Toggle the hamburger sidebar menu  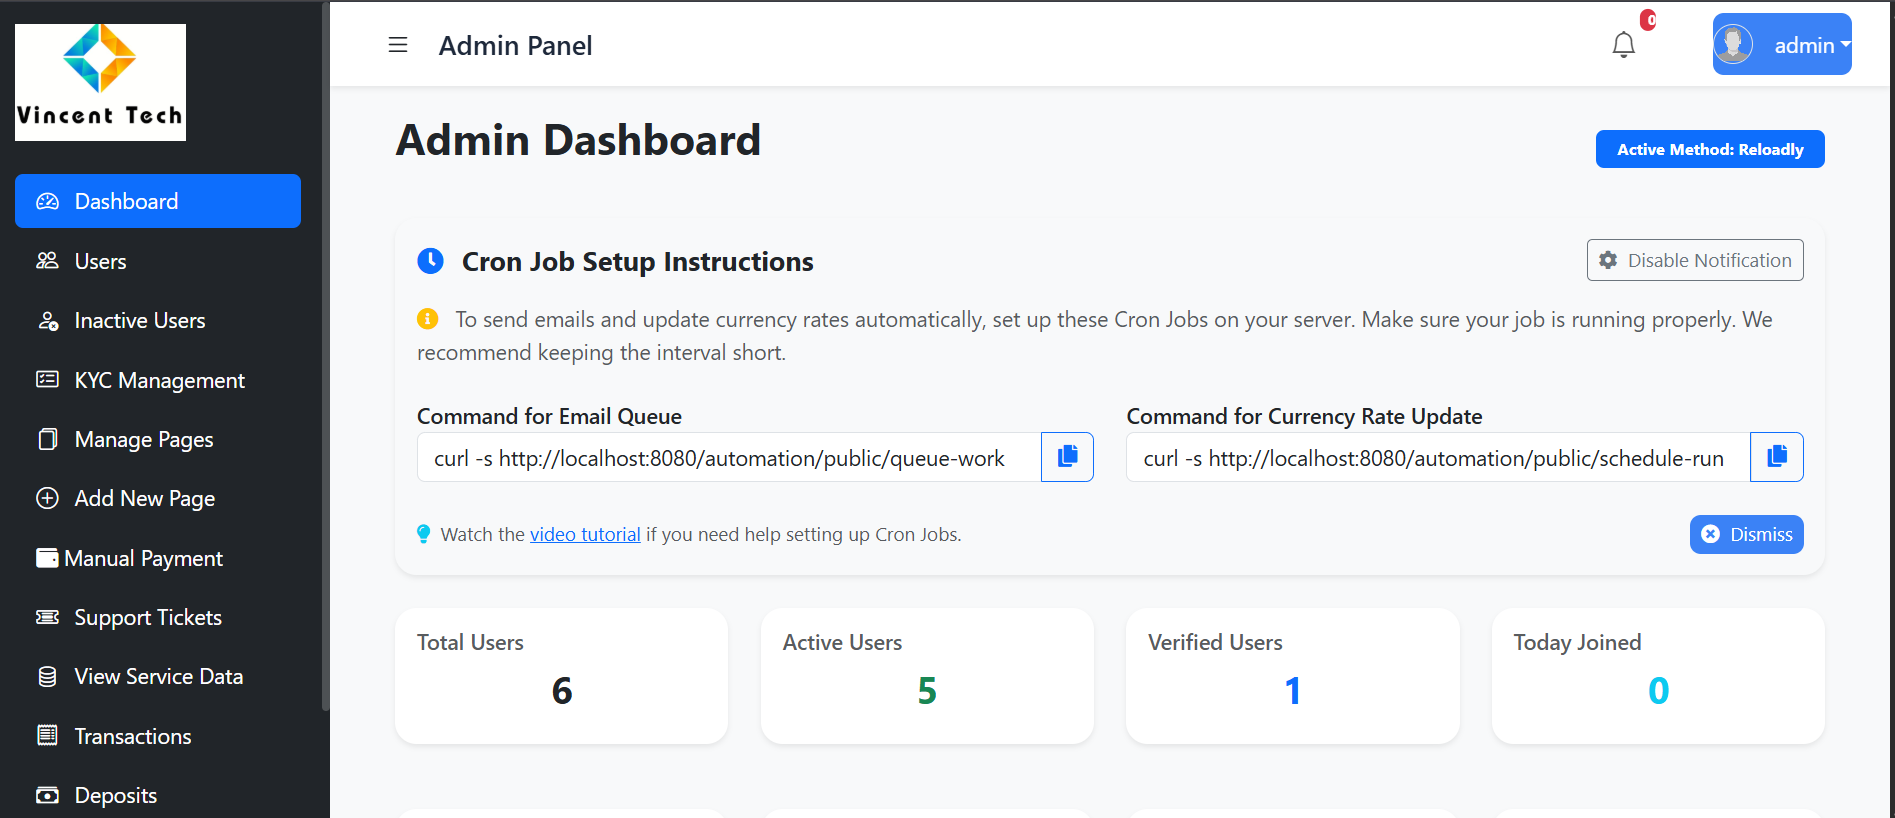(x=398, y=45)
